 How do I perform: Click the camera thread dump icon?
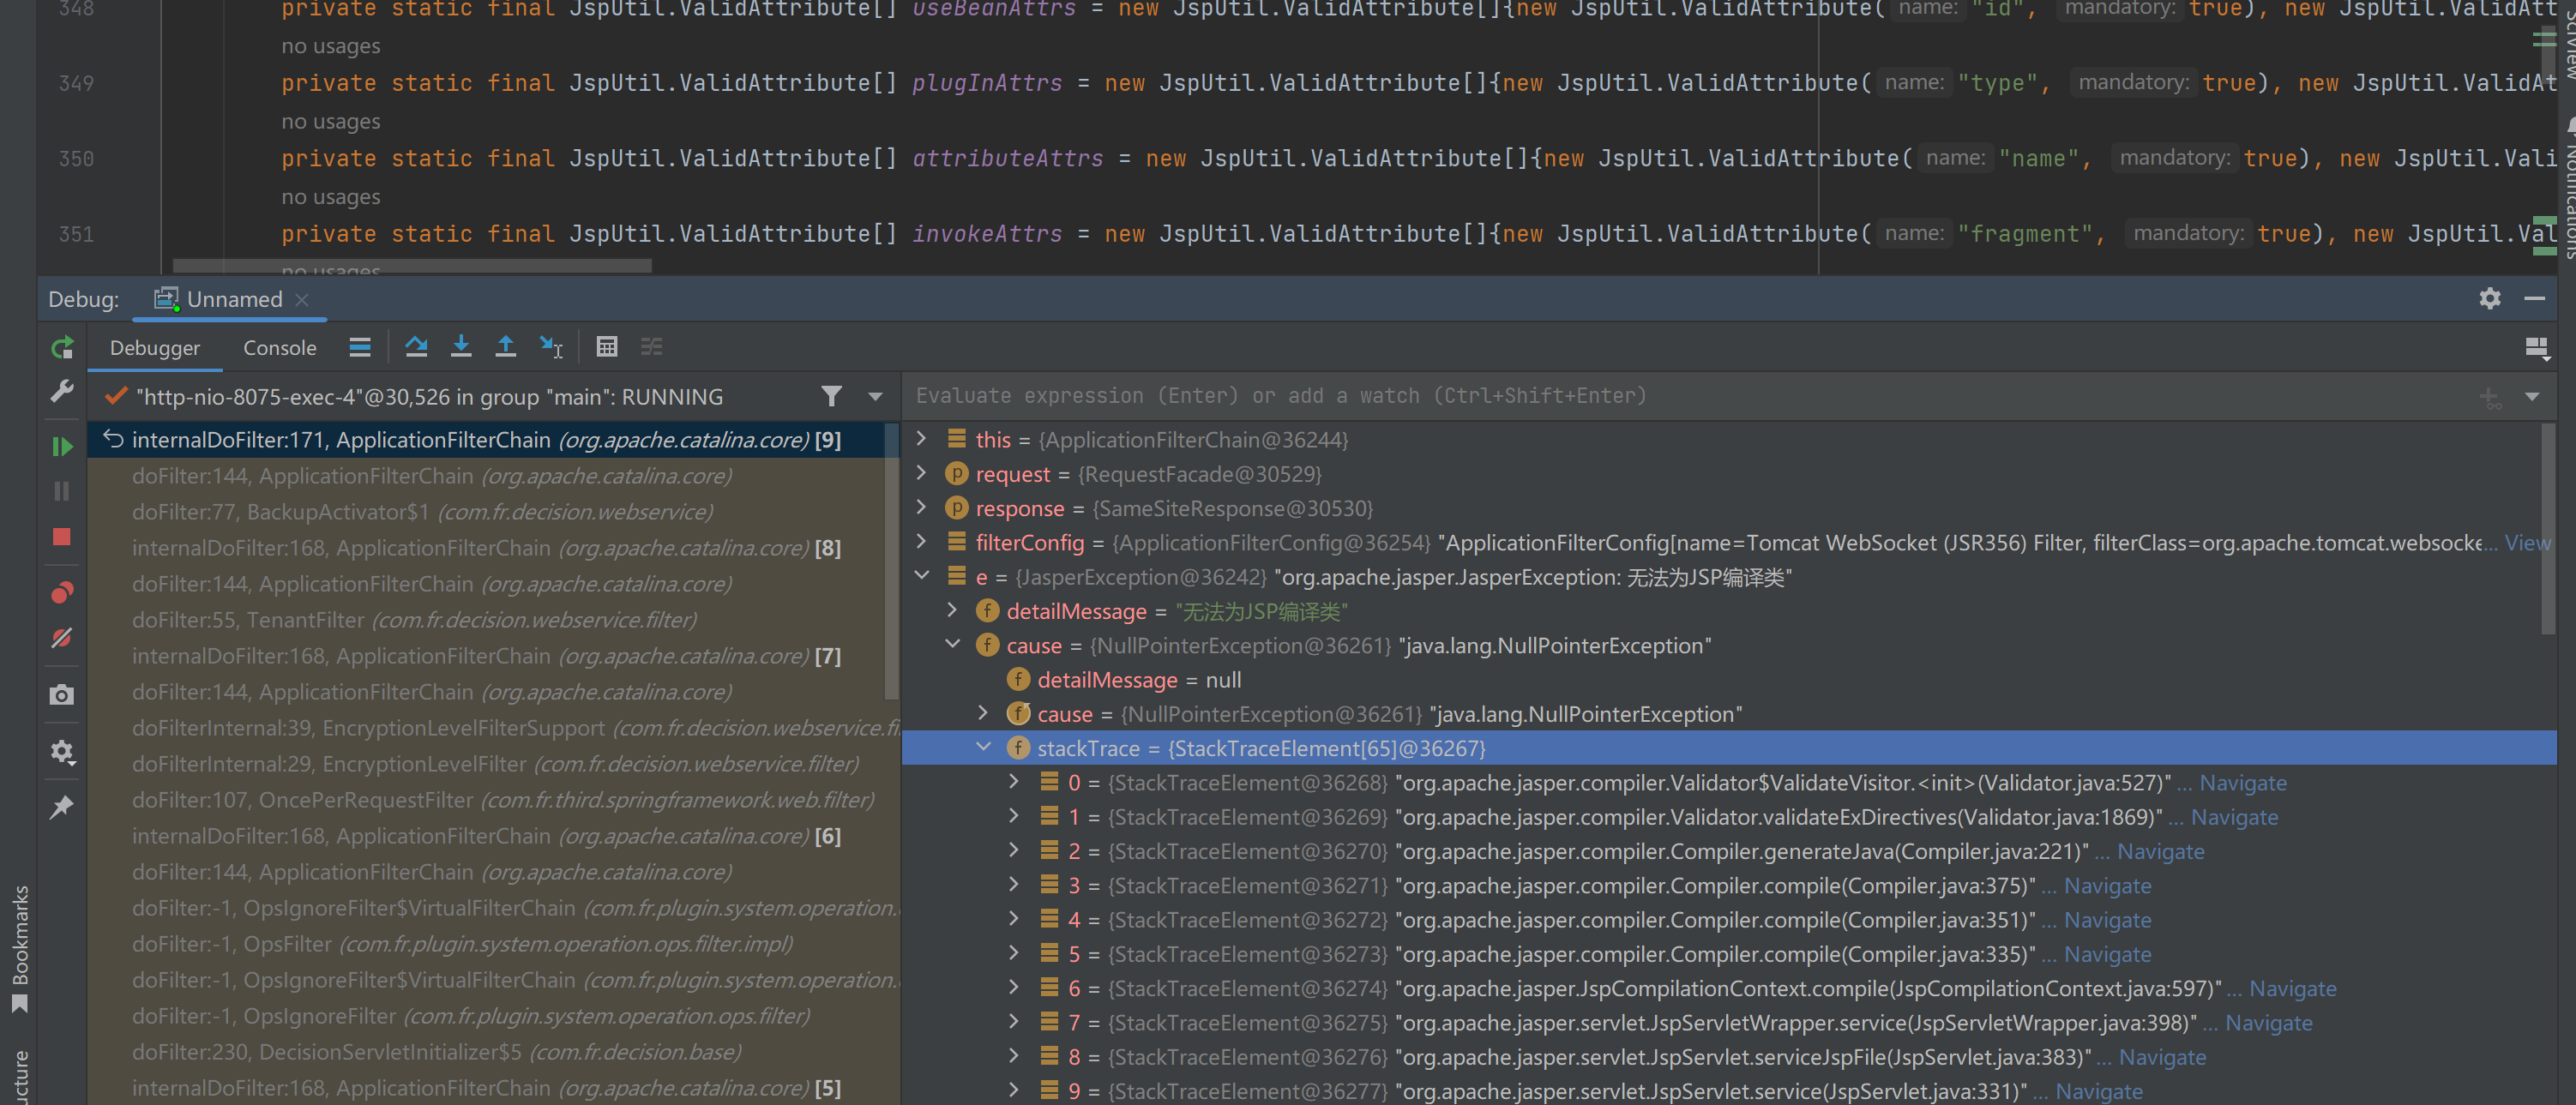pyautogui.click(x=62, y=694)
